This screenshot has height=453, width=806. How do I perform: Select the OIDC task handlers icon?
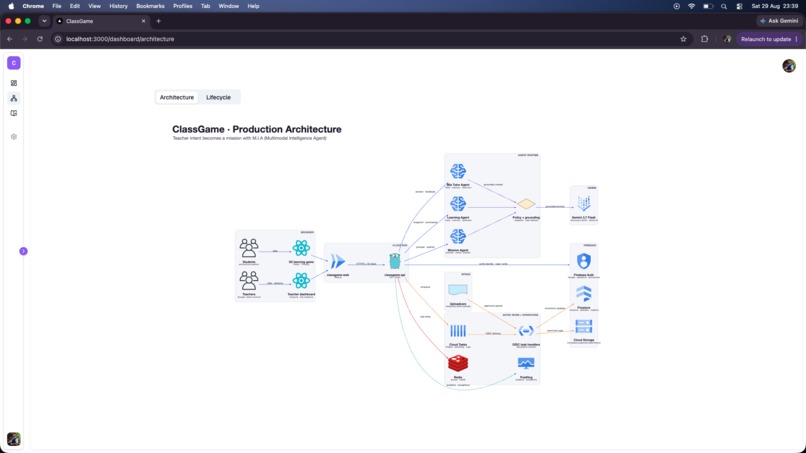526,331
